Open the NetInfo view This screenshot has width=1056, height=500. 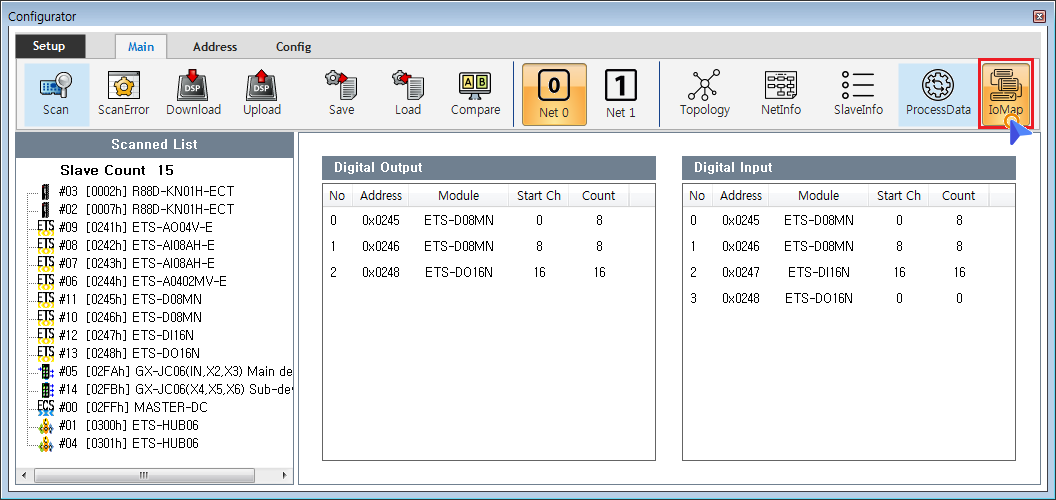pos(781,94)
